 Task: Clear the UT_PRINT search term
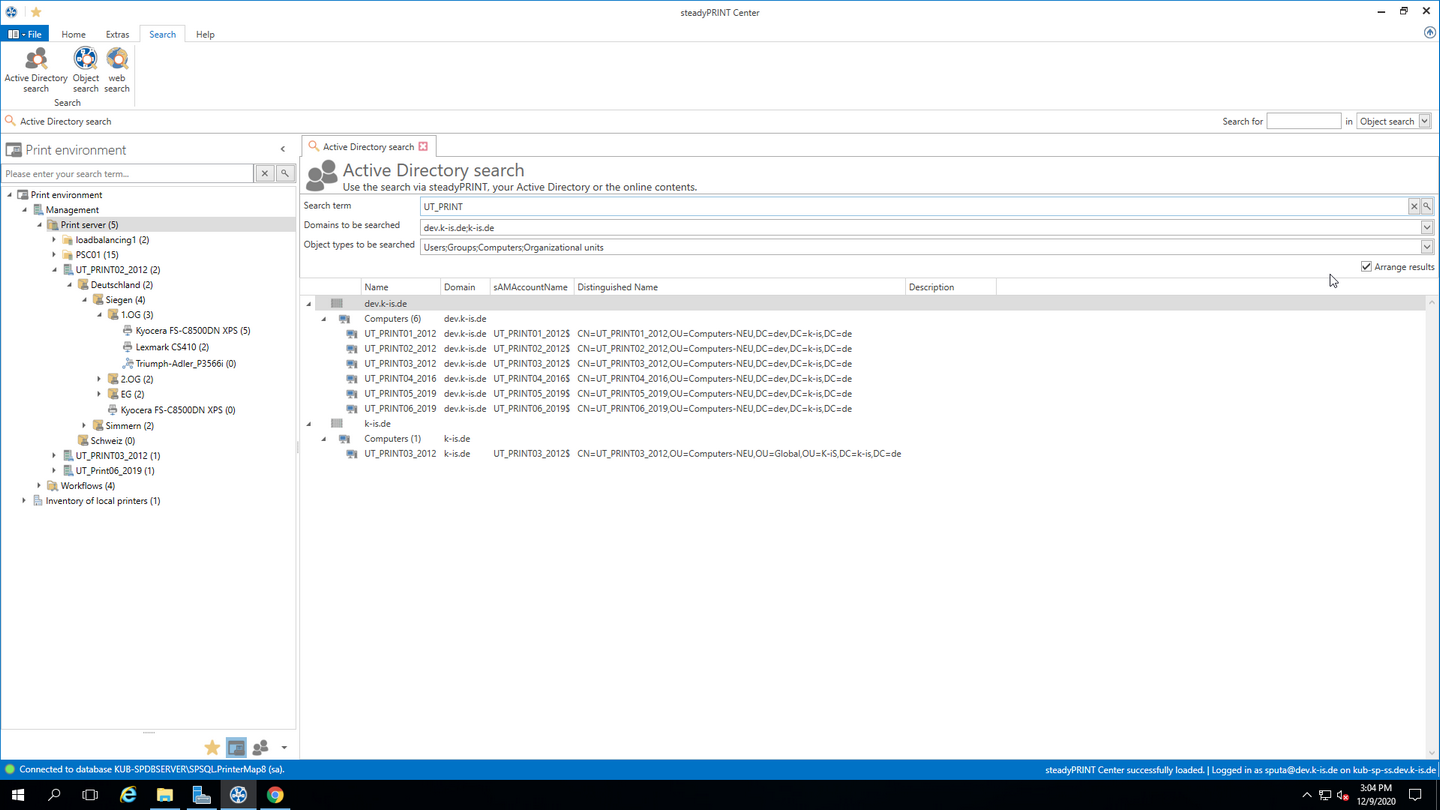coord(1414,206)
